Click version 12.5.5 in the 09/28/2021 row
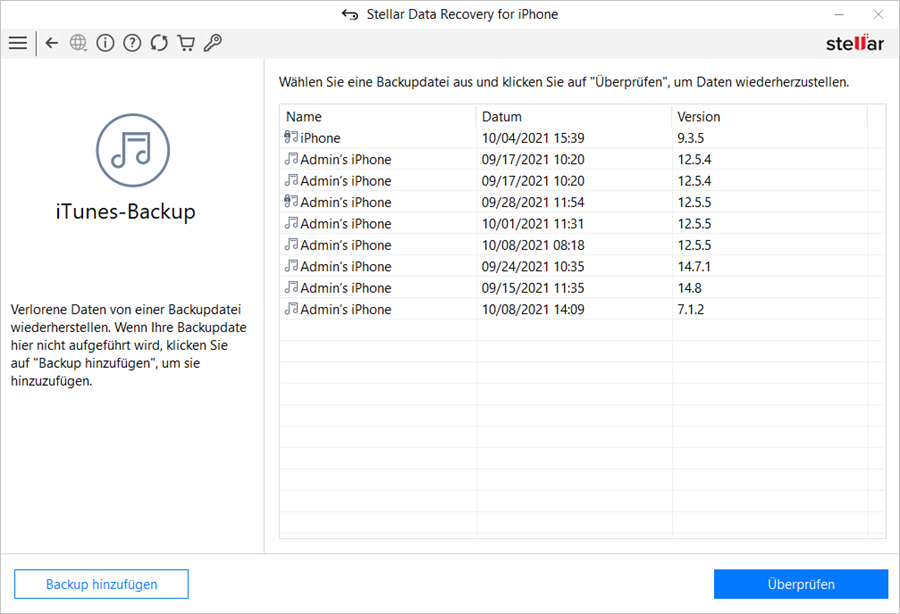 [694, 203]
